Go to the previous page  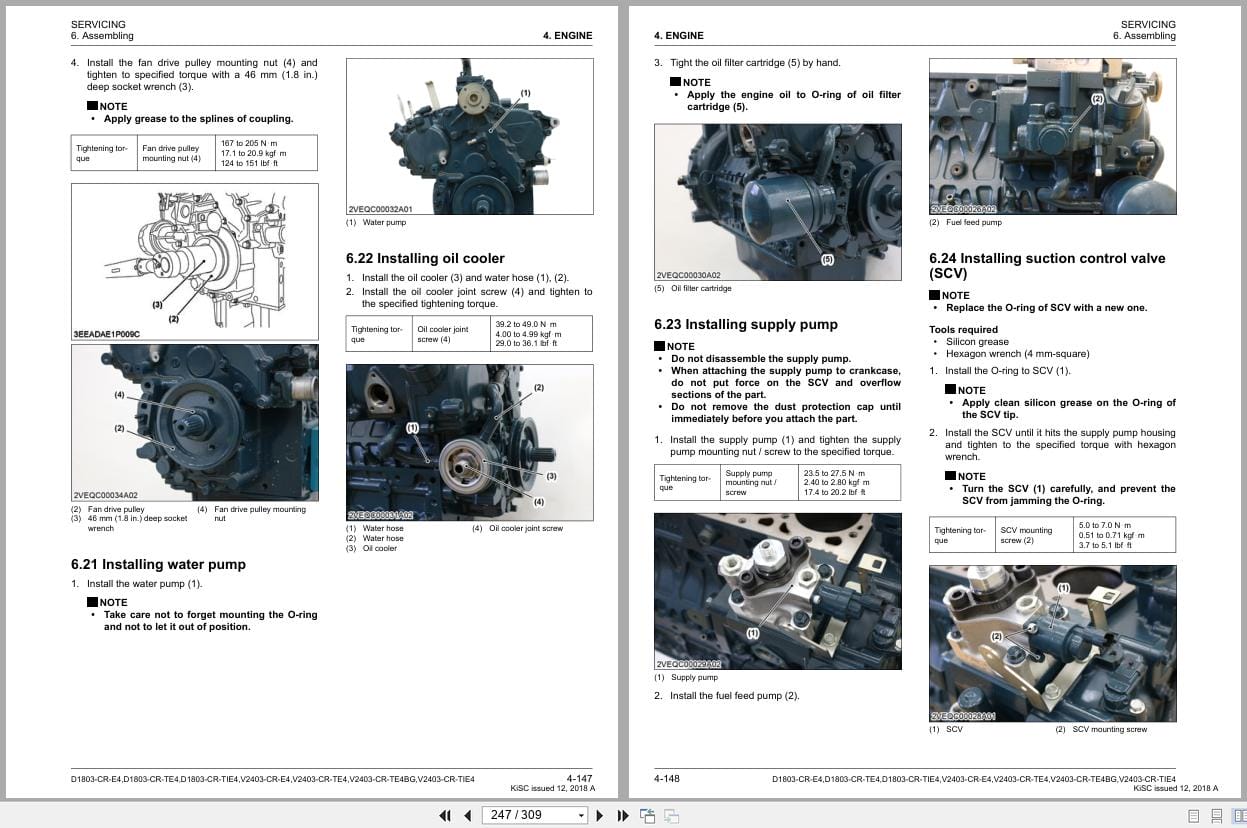[467, 815]
